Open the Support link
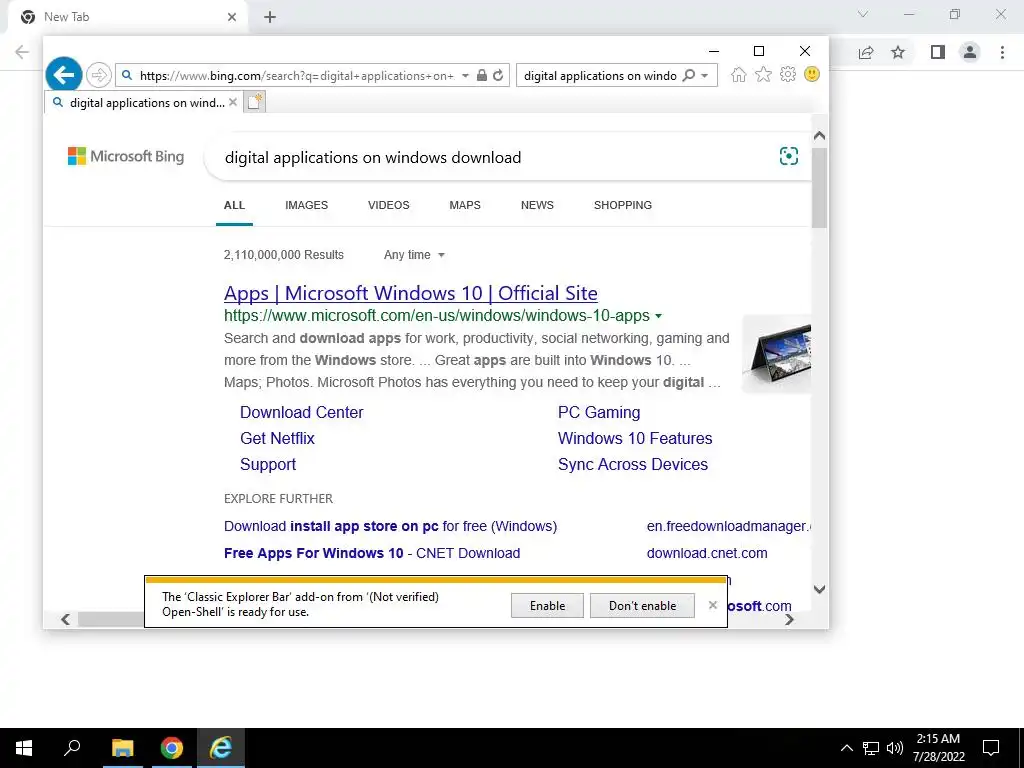This screenshot has height=768, width=1024. pyautogui.click(x=268, y=464)
